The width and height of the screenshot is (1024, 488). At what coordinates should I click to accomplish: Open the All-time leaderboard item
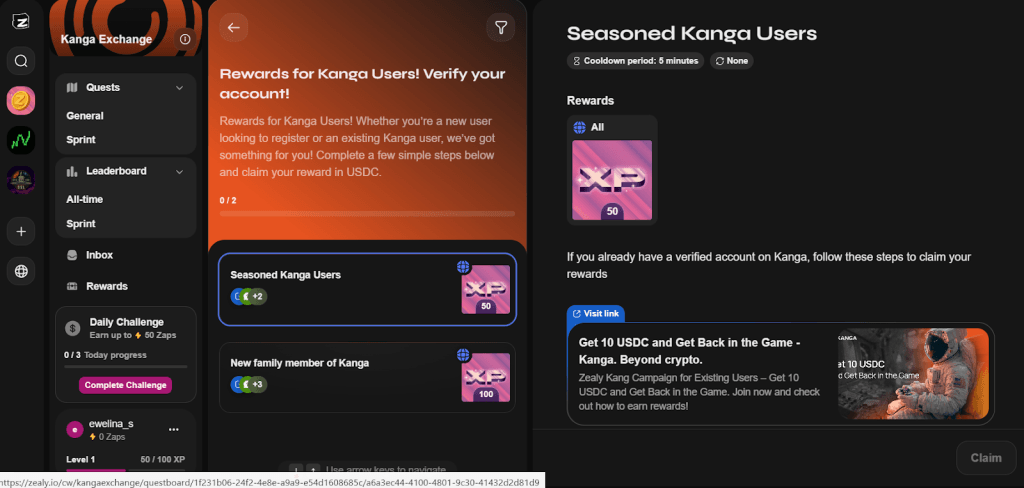click(85, 199)
